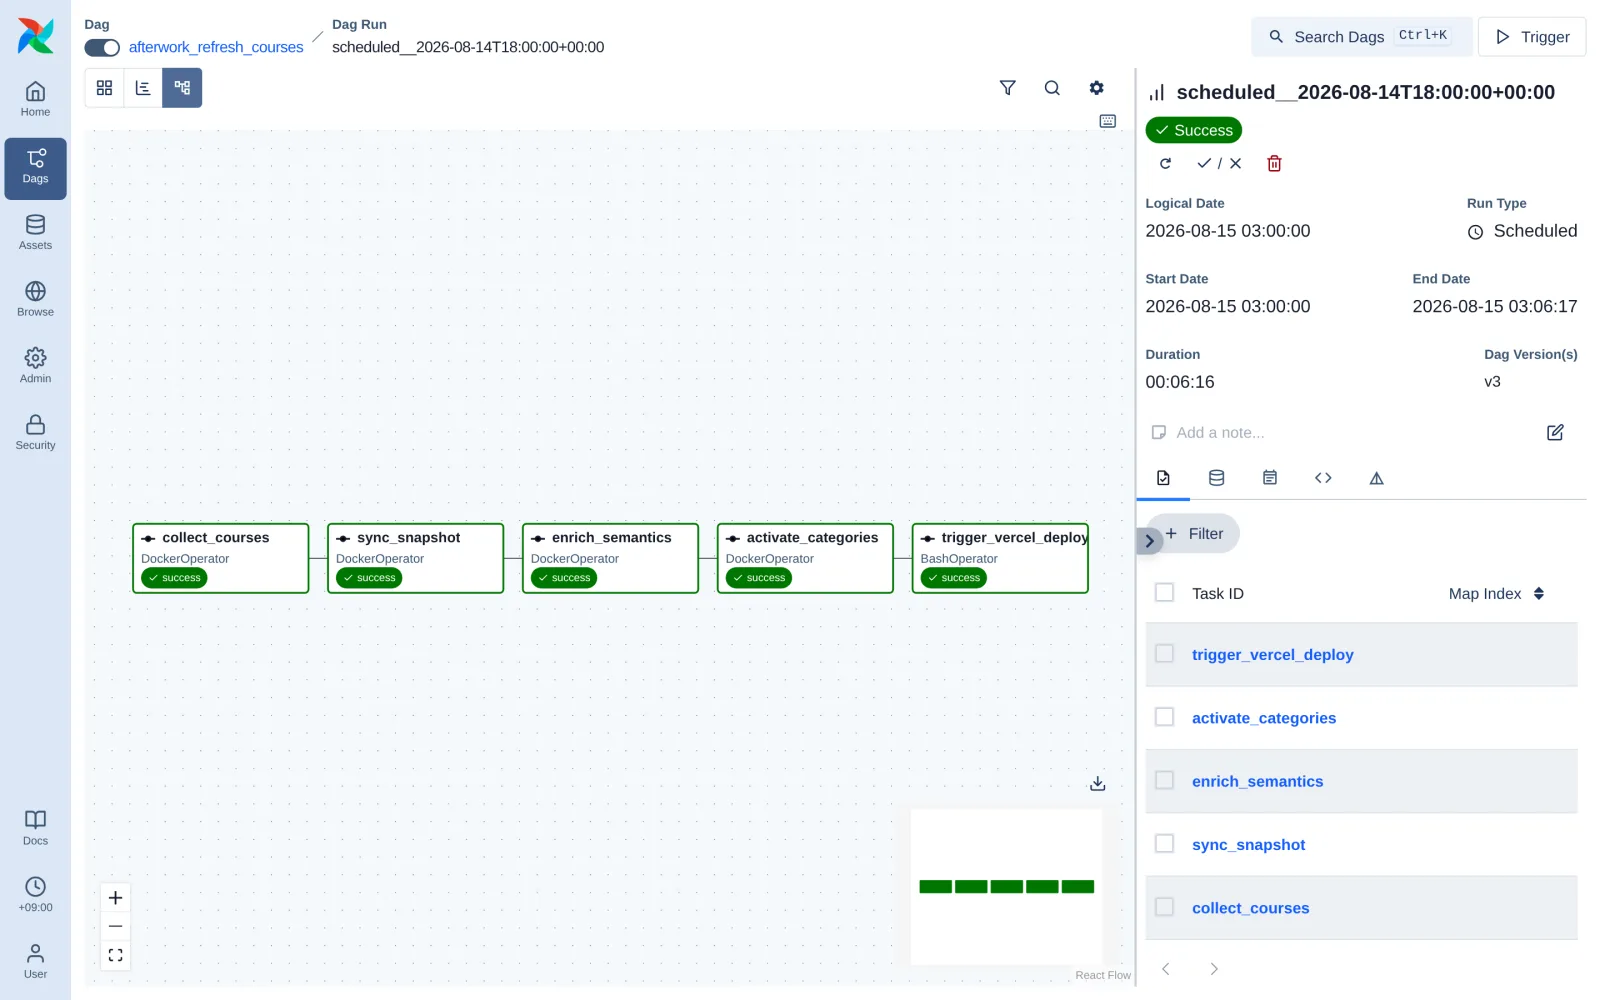Switch to the grid view icon
The image size is (1600, 1000).
tap(104, 88)
